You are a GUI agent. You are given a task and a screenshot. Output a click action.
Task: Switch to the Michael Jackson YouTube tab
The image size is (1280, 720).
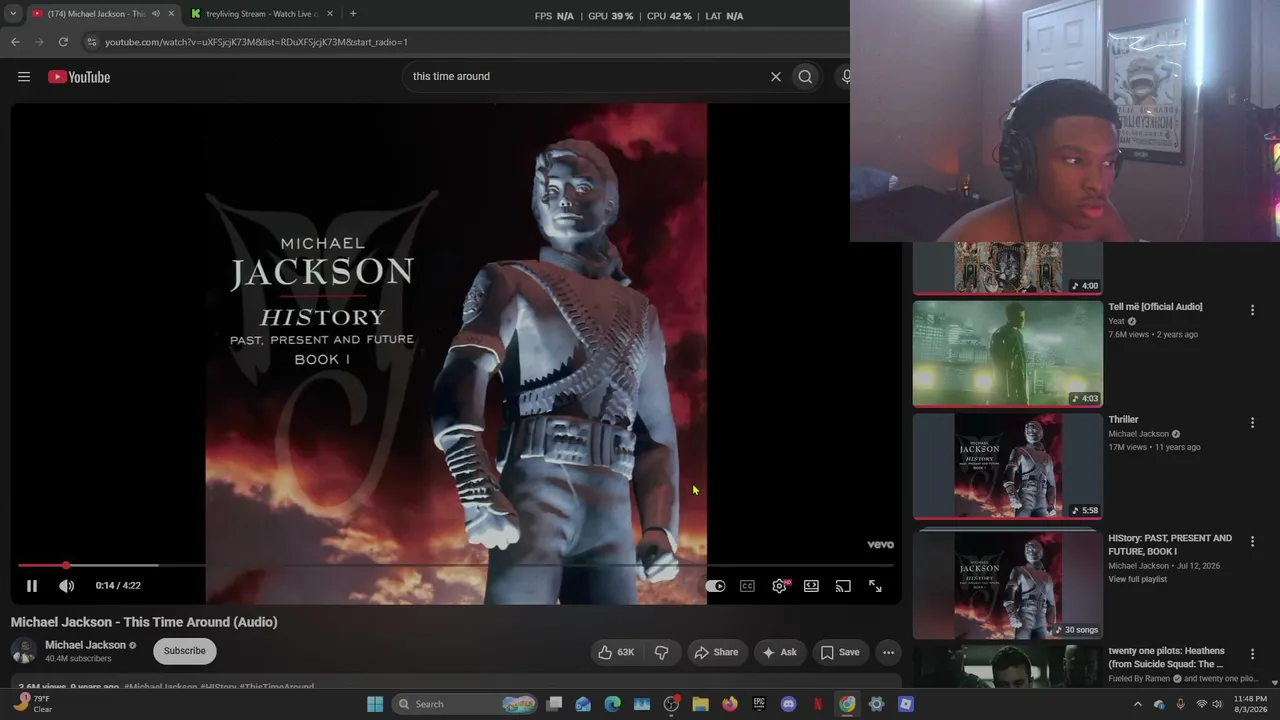tap(102, 14)
